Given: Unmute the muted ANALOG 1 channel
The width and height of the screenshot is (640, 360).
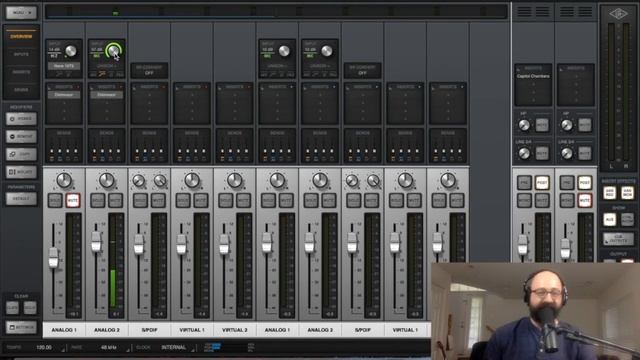Looking at the screenshot, I should point(73,200).
